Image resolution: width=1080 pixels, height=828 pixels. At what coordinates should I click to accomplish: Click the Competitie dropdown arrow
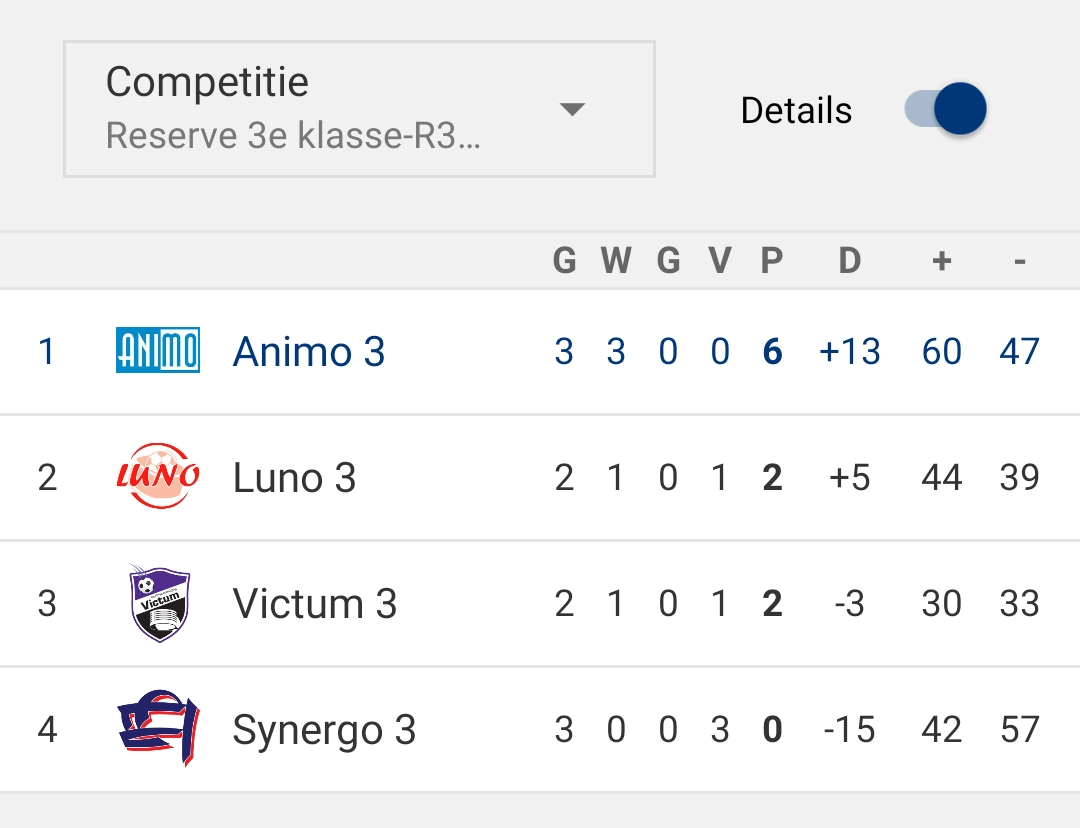[572, 109]
